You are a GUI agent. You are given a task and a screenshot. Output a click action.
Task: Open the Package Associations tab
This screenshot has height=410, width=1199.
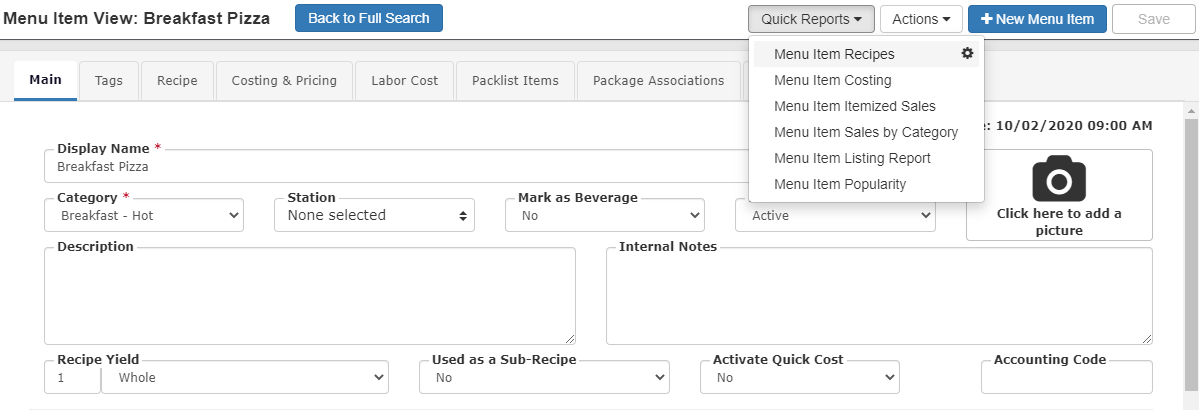(658, 80)
